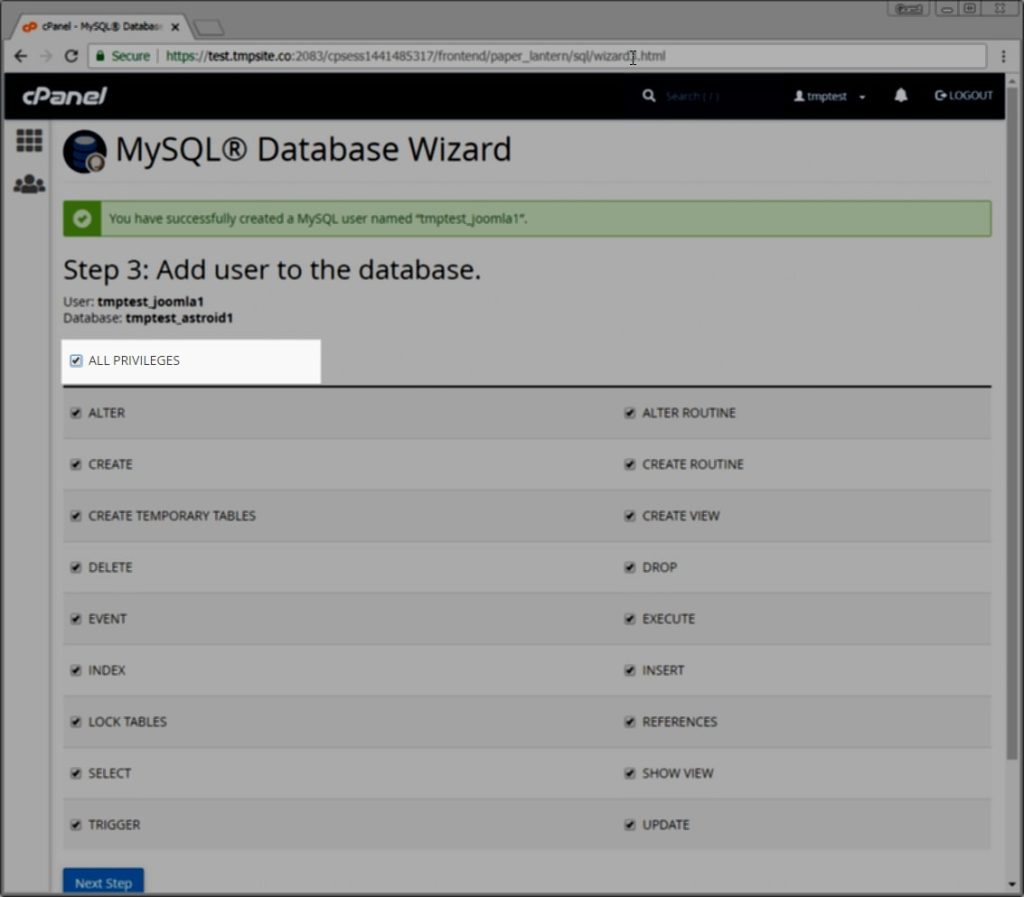Click the MySQL Database Wizard icon
The height and width of the screenshot is (897, 1024).
point(85,151)
